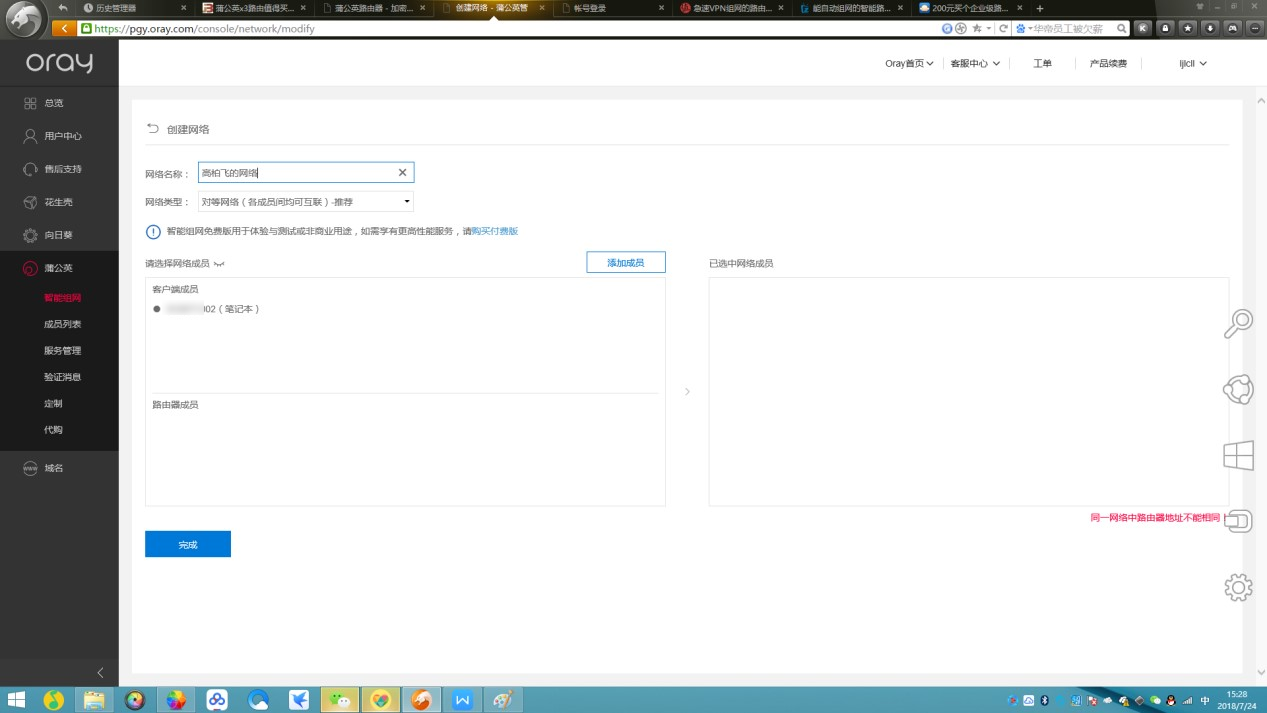The width and height of the screenshot is (1267, 713).
Task: Open 向日葵 in the sidebar
Action: [x=59, y=235]
